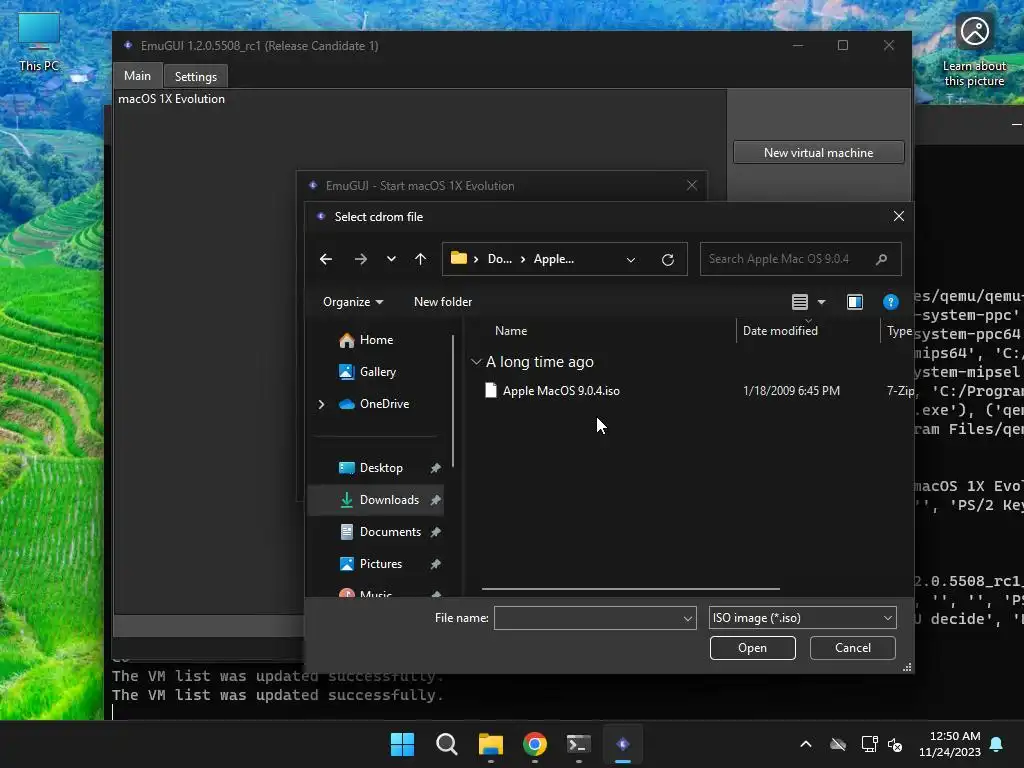Click the pin icon next to Downloads
Screen dimensions: 1024x768
point(436,500)
